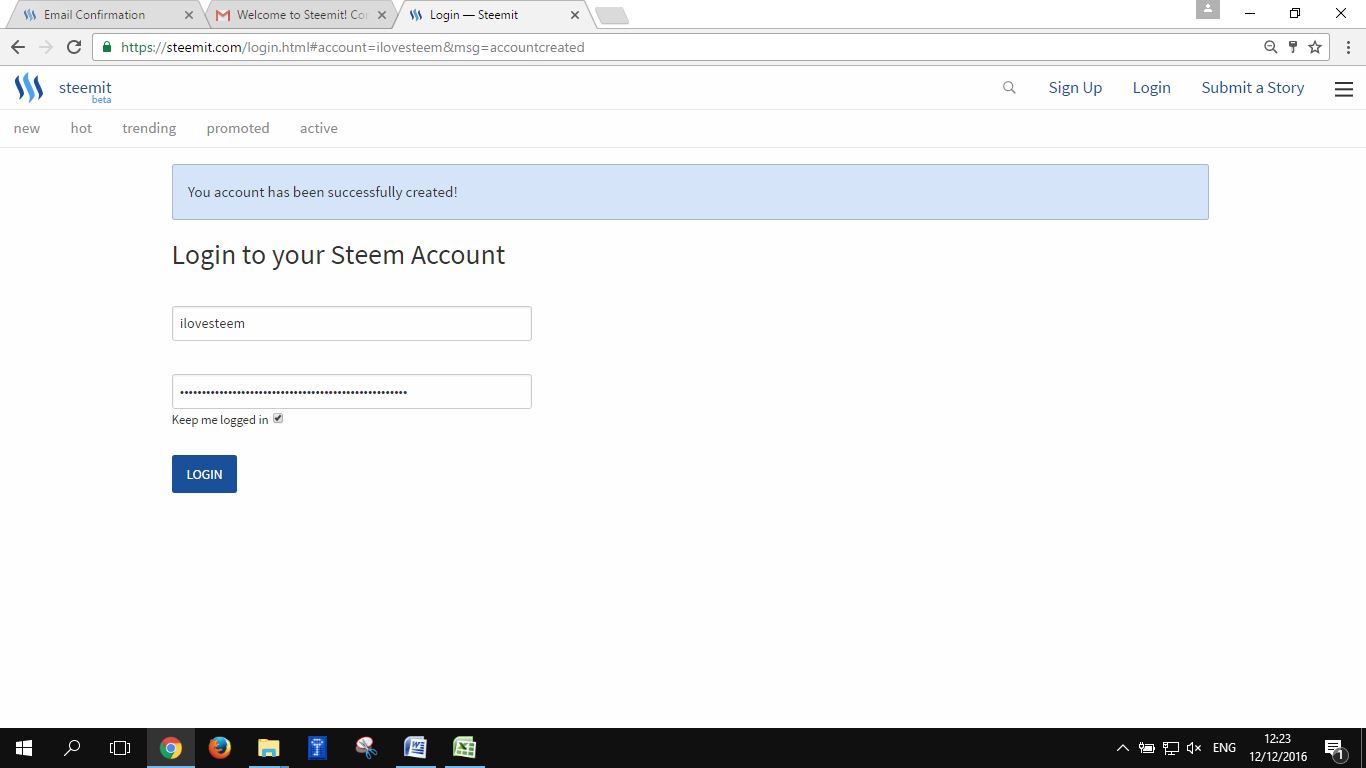Open Word from the taskbar
This screenshot has width=1366, height=768.
(x=415, y=748)
